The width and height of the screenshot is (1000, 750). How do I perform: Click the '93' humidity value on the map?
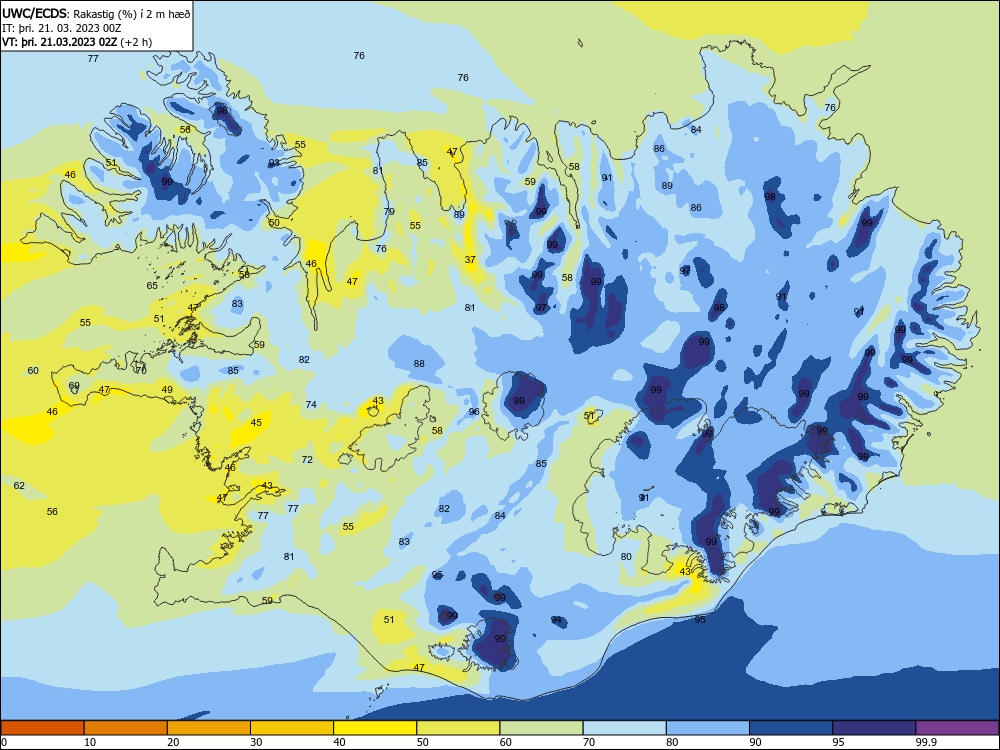point(274,163)
